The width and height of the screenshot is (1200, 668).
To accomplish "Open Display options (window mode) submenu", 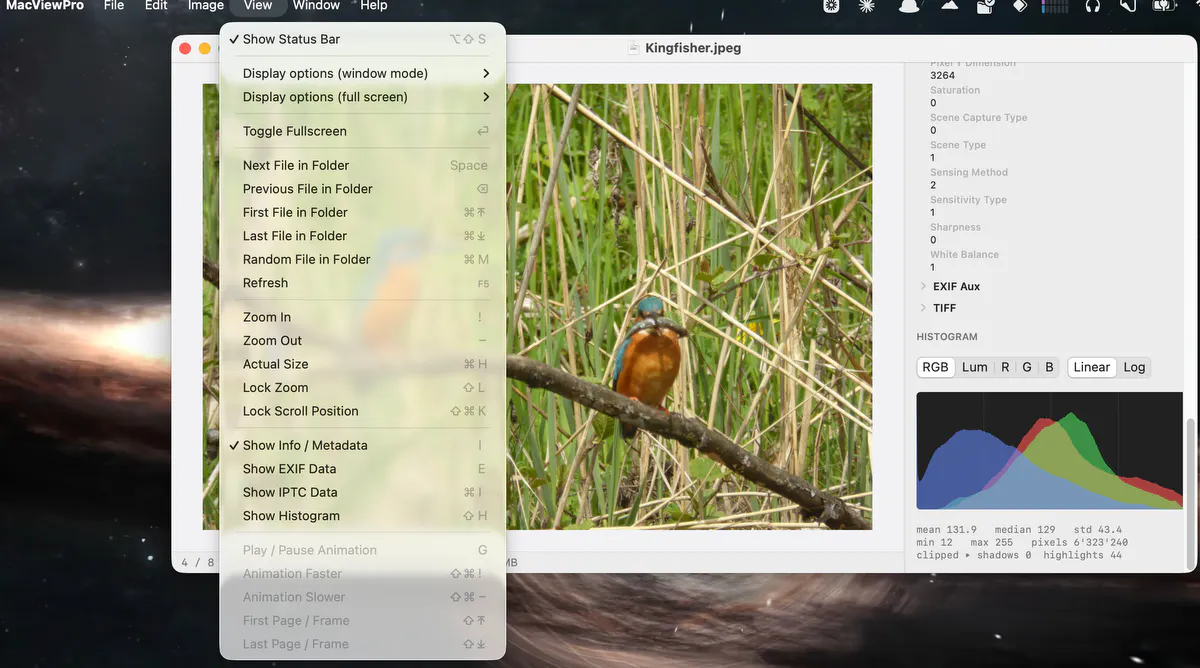I will 363,73.
